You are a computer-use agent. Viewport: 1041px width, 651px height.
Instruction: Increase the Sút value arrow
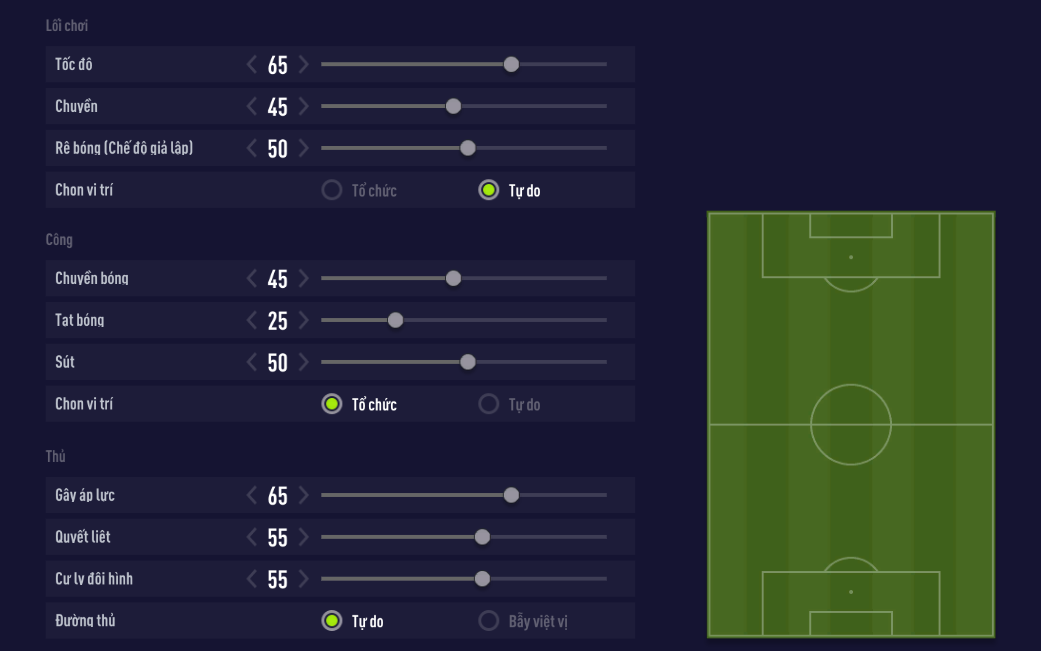click(x=304, y=363)
